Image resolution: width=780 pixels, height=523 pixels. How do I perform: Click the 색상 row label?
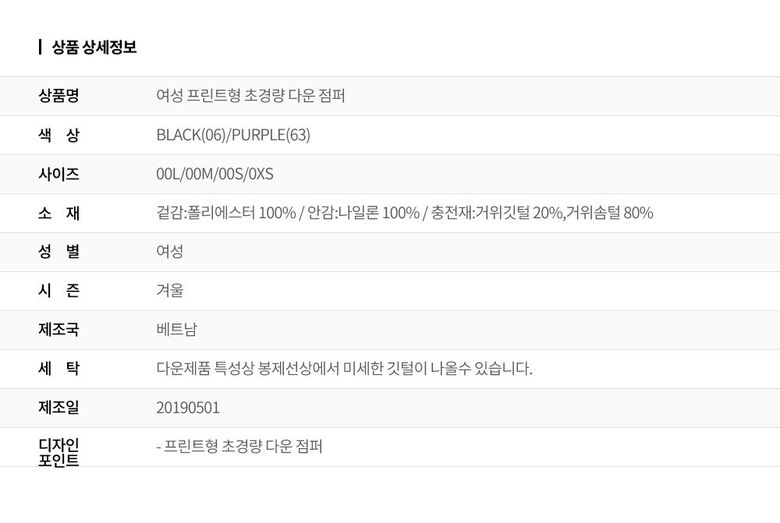point(59,135)
